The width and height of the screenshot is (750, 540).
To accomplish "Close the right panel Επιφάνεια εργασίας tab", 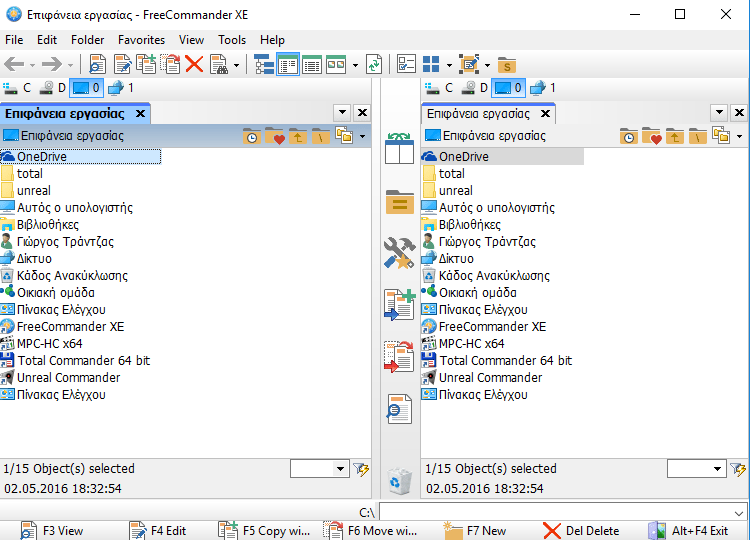I will [545, 114].
